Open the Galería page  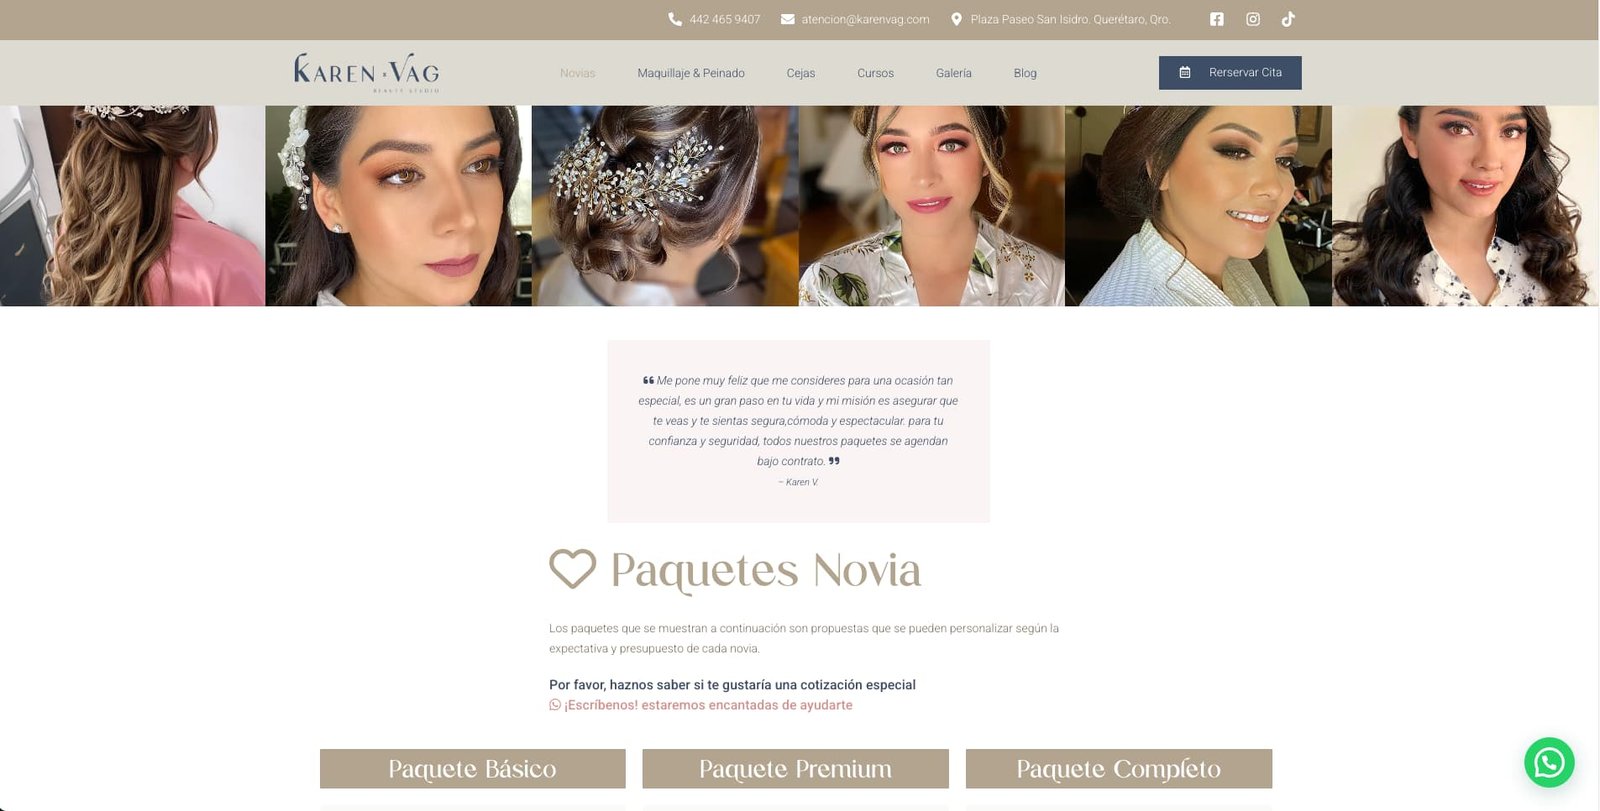tap(954, 73)
